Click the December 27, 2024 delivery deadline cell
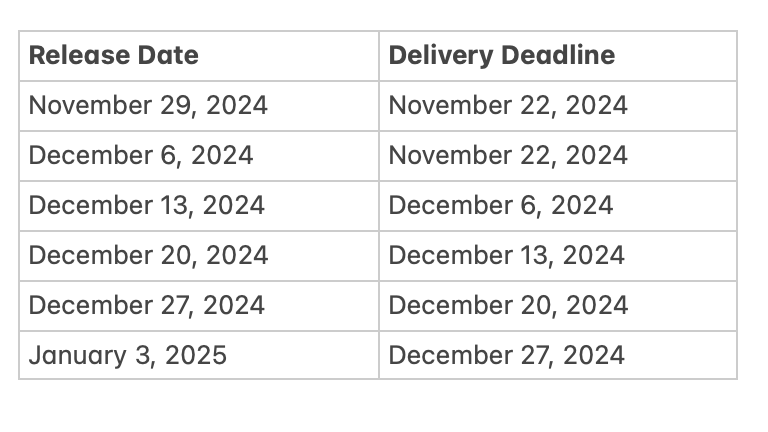The width and height of the screenshot is (768, 432). pyautogui.click(x=558, y=355)
